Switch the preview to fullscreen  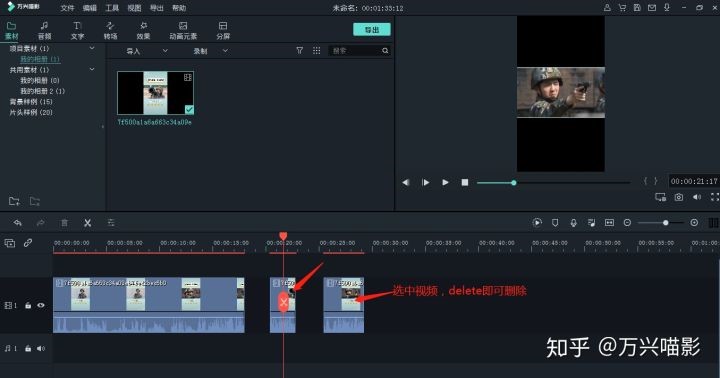coord(714,197)
